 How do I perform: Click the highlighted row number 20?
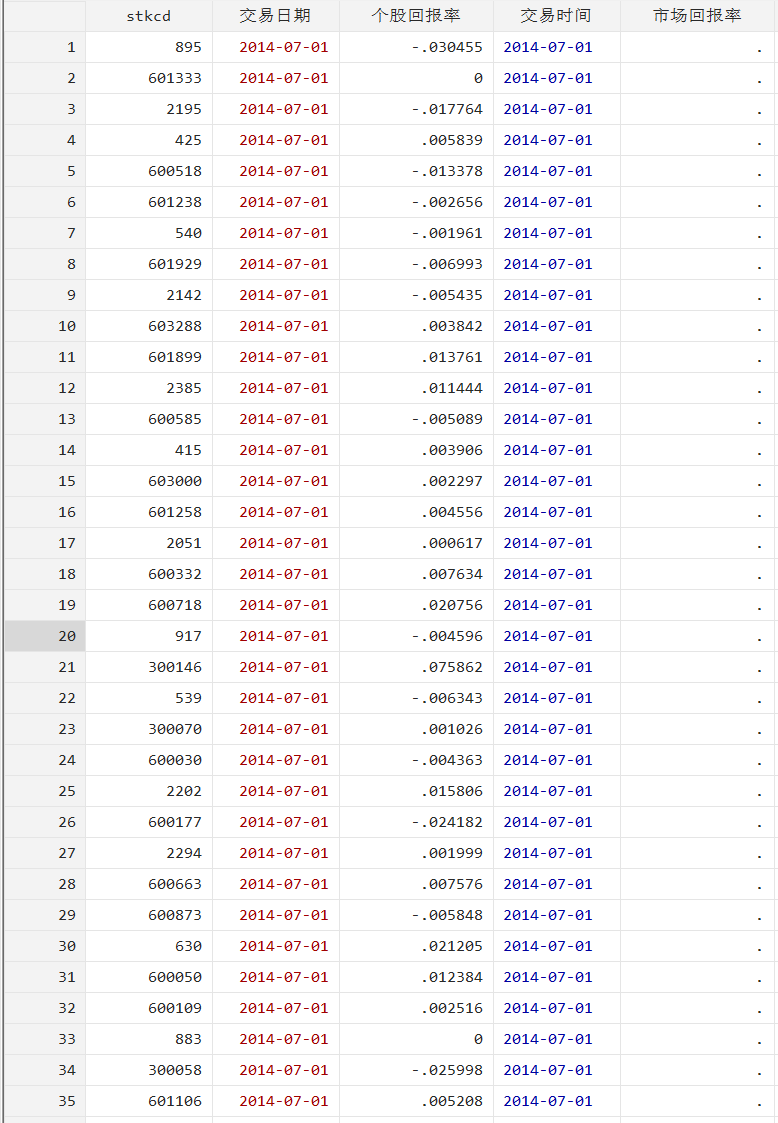(45, 636)
